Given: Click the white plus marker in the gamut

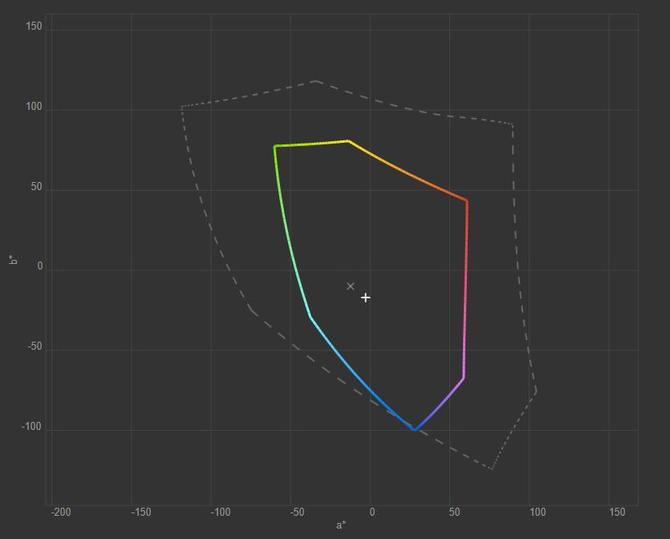Looking at the screenshot, I should (x=365, y=297).
